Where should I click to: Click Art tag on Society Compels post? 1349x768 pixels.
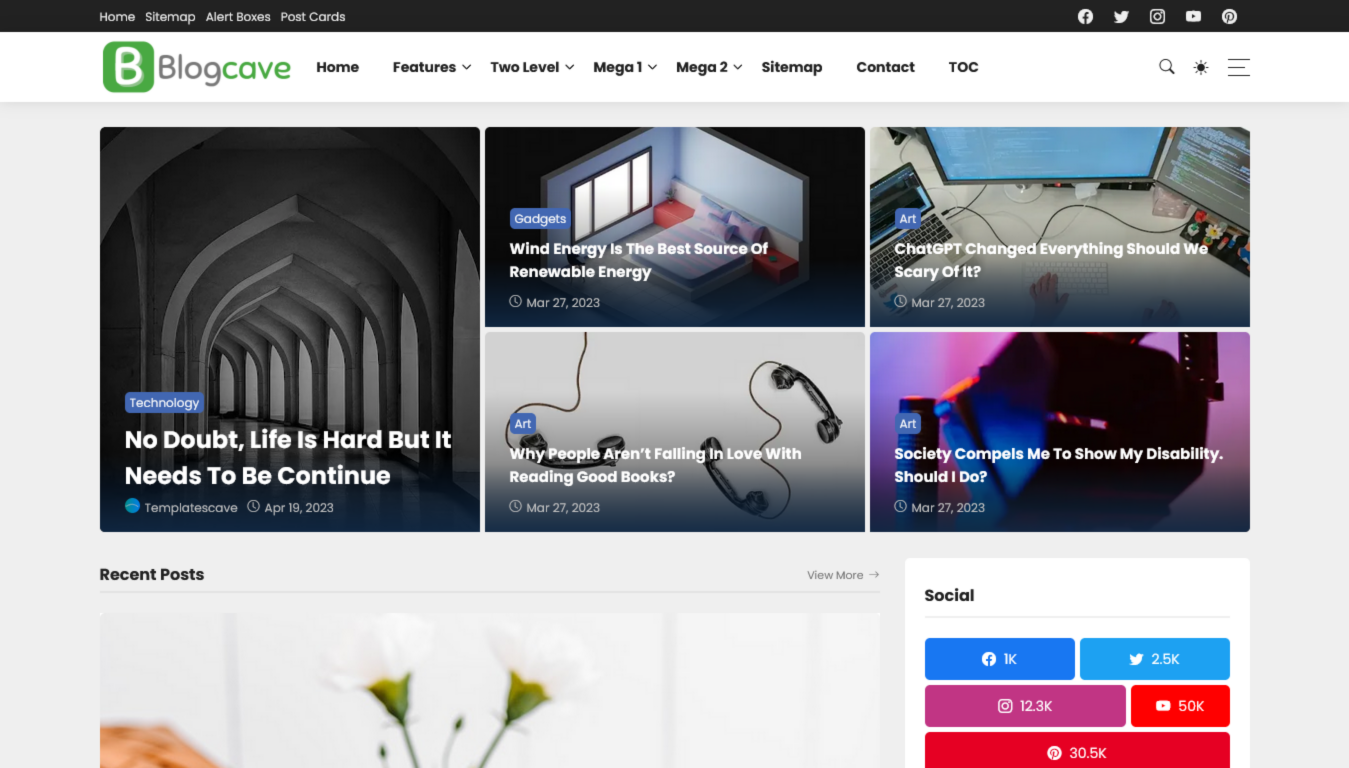[x=907, y=423]
